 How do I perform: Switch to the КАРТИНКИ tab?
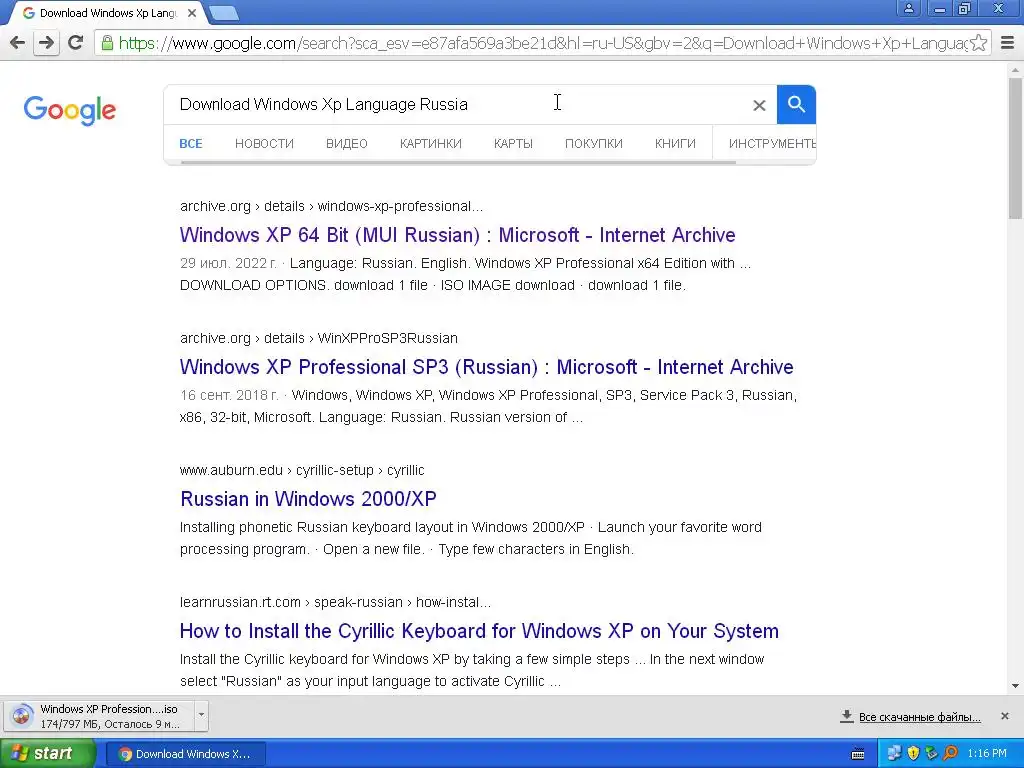[x=431, y=144]
